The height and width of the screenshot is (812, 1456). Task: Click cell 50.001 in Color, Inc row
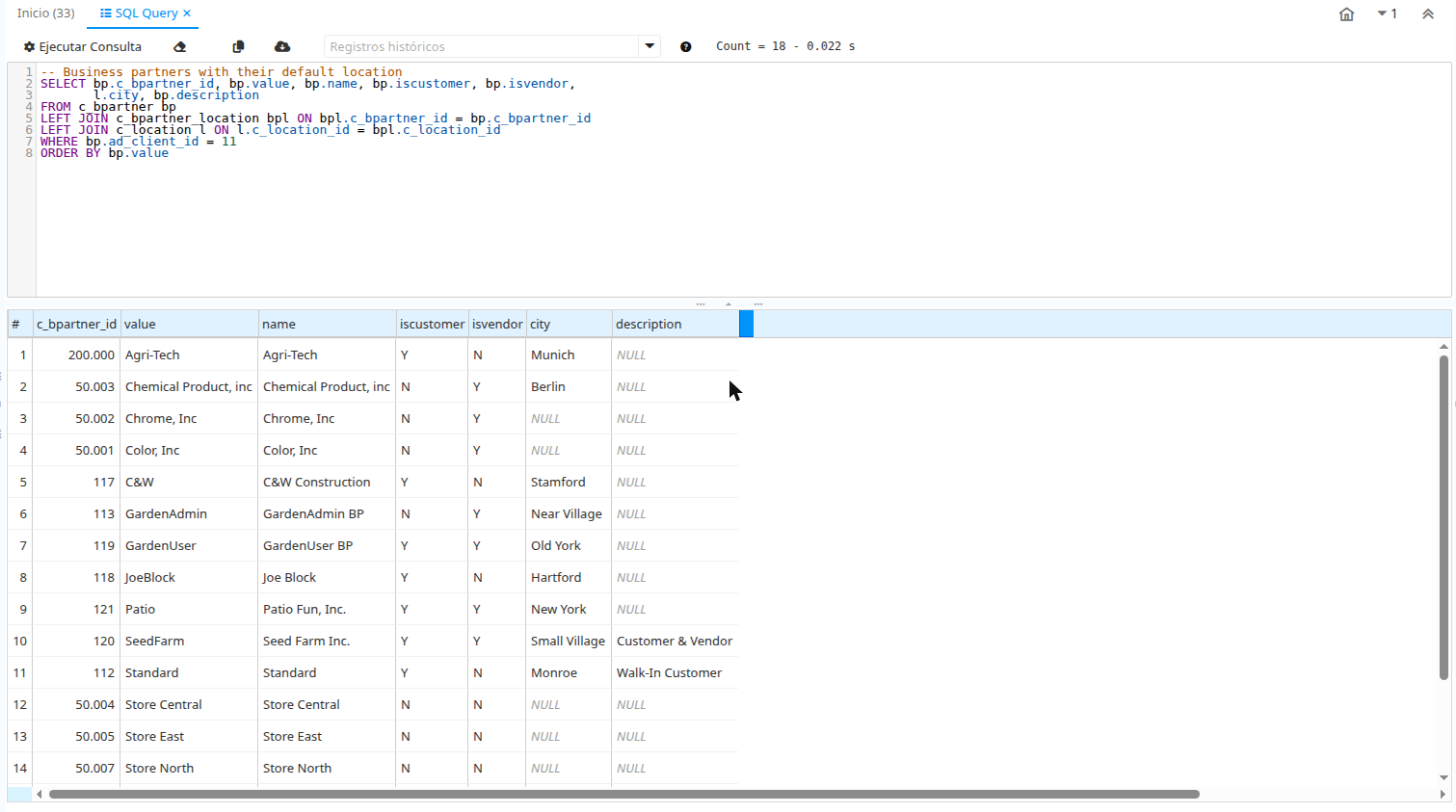coord(77,451)
